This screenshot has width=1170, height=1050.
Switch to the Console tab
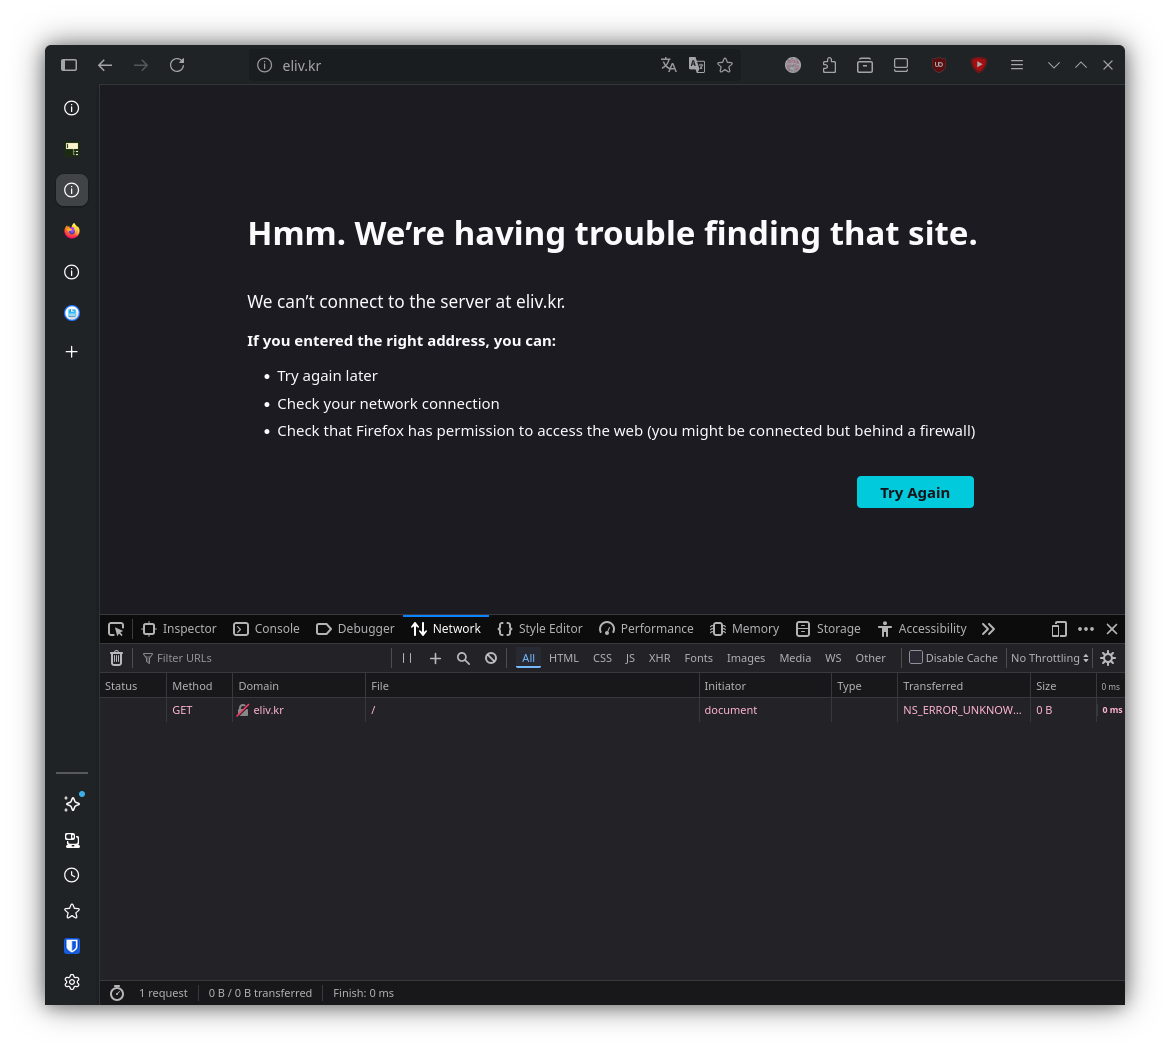click(267, 629)
